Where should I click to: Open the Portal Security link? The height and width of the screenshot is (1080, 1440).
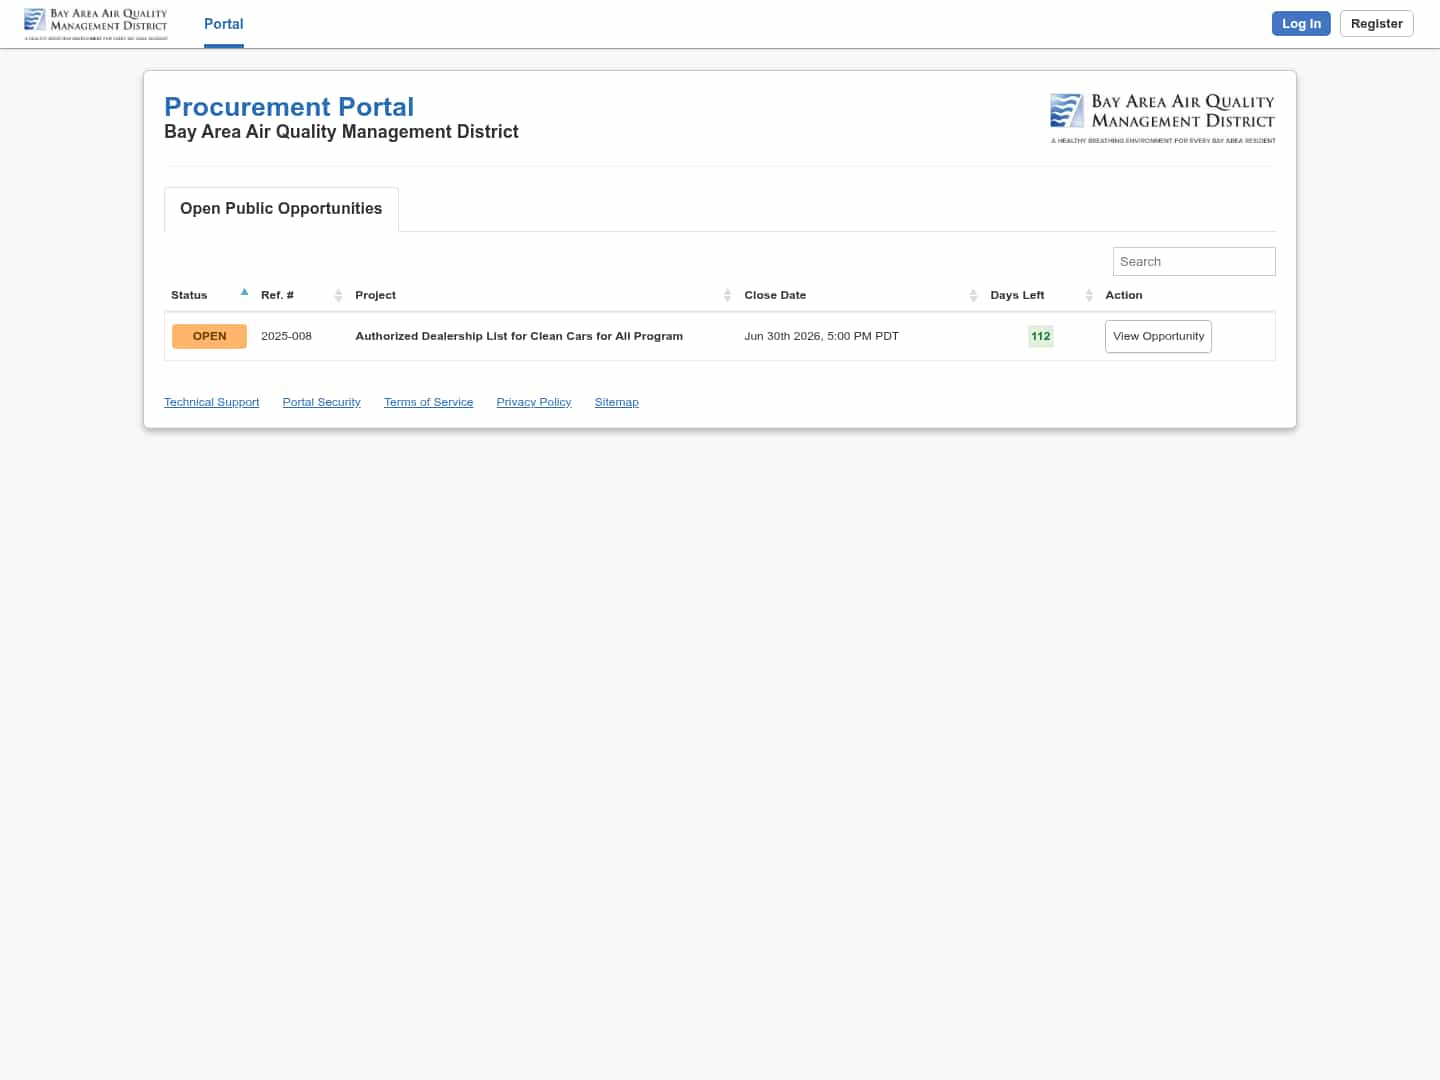tap(321, 402)
